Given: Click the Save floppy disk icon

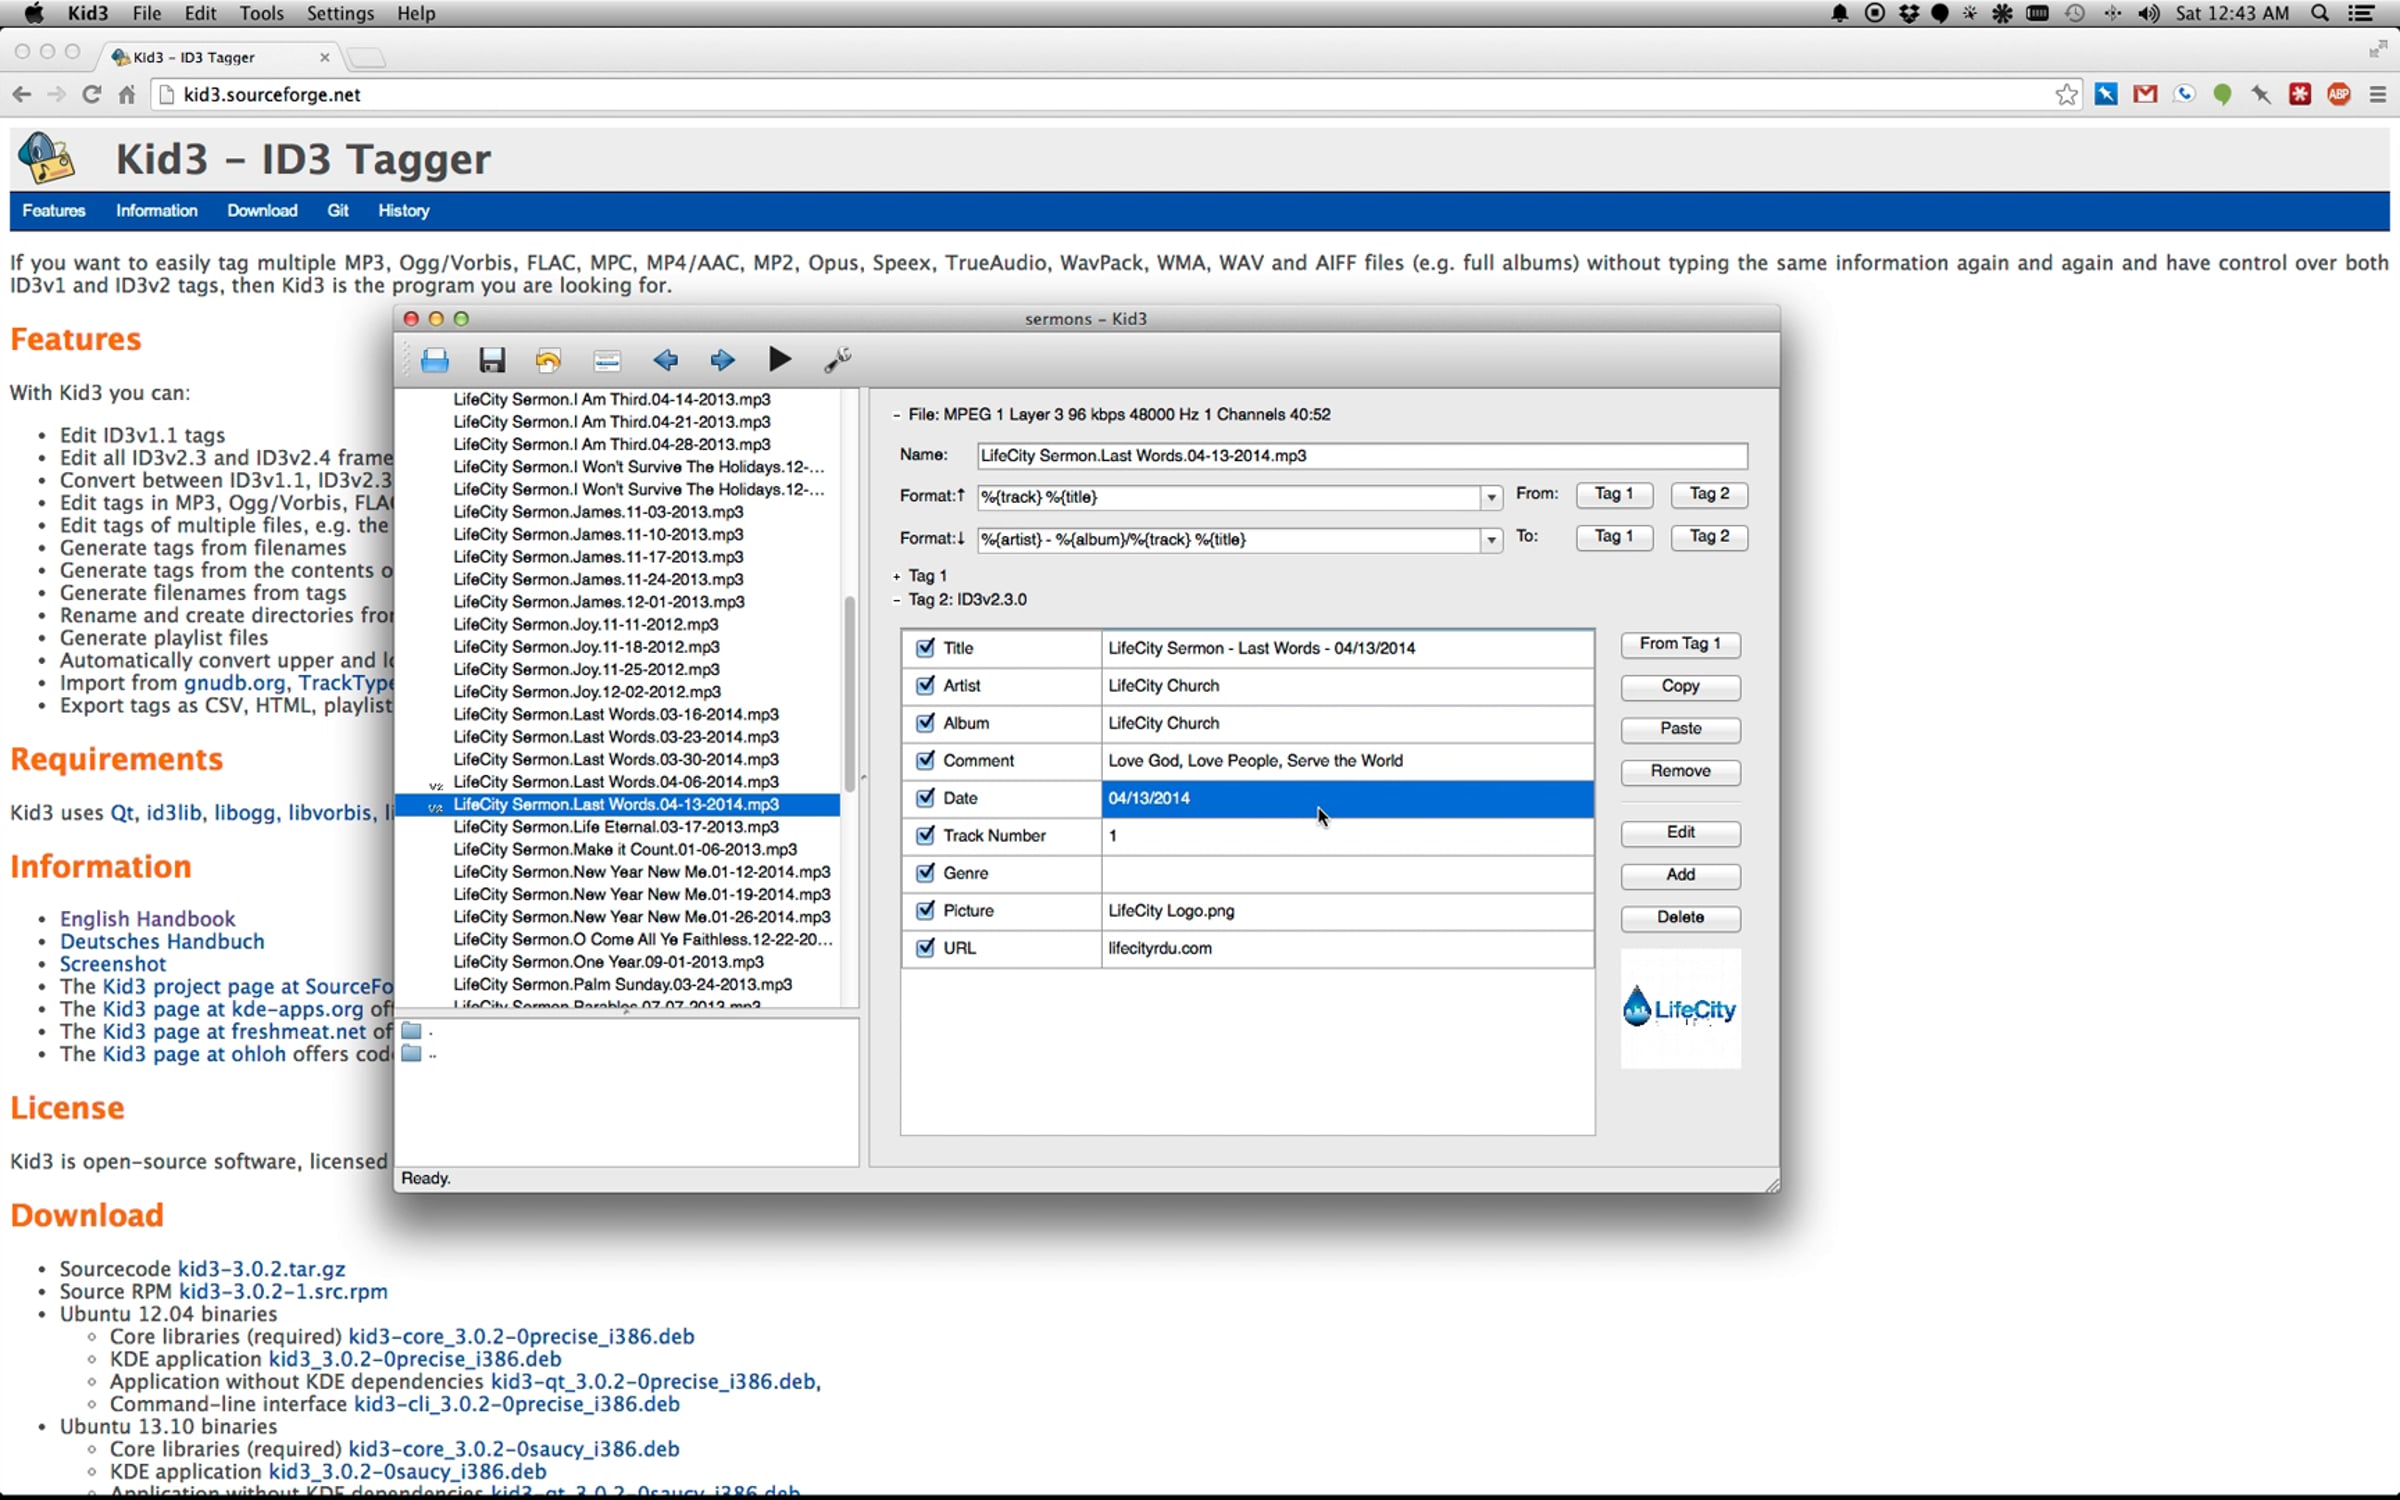Looking at the screenshot, I should pyautogui.click(x=492, y=360).
